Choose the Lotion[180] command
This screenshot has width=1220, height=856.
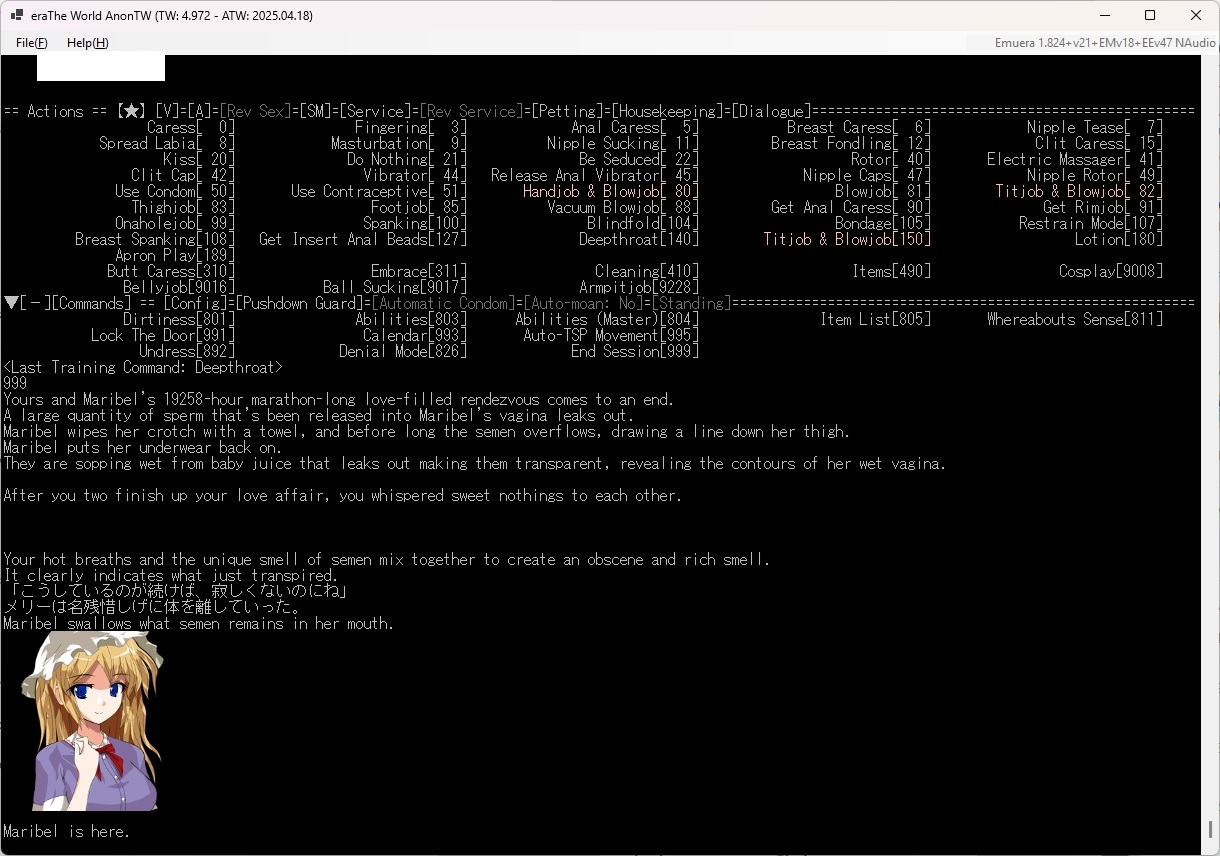tap(1119, 239)
